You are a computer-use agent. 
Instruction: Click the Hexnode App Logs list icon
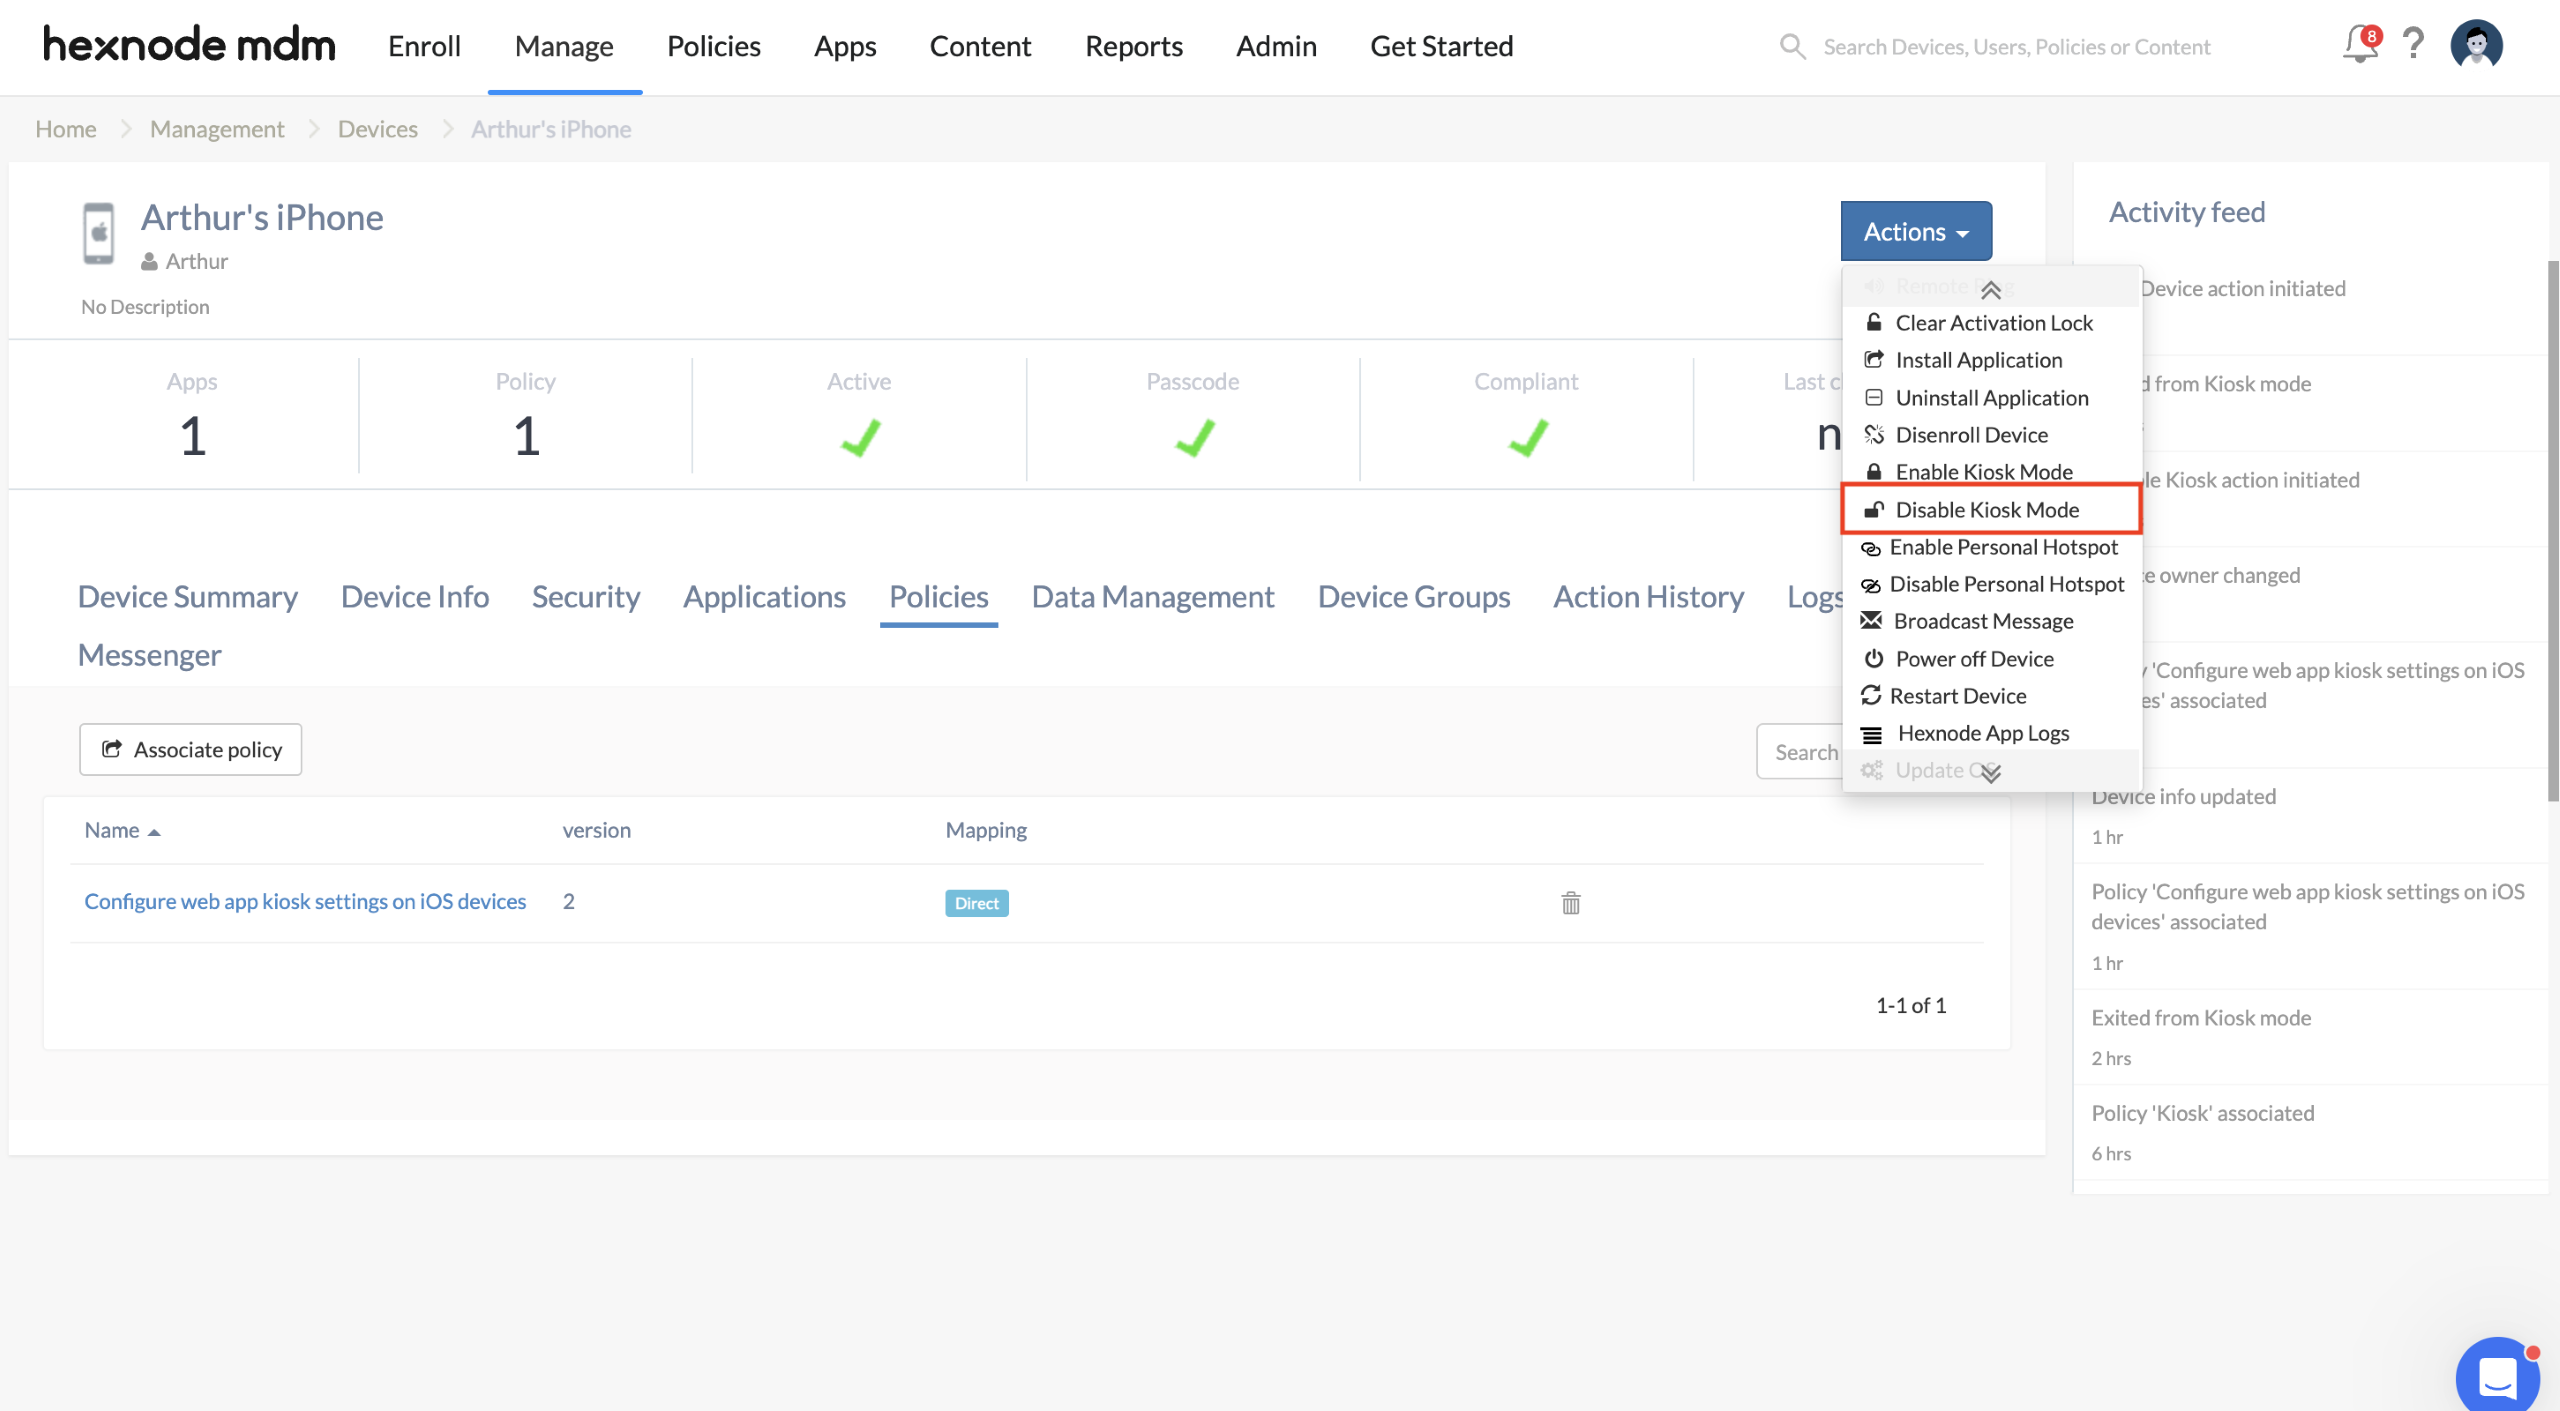1871,734
